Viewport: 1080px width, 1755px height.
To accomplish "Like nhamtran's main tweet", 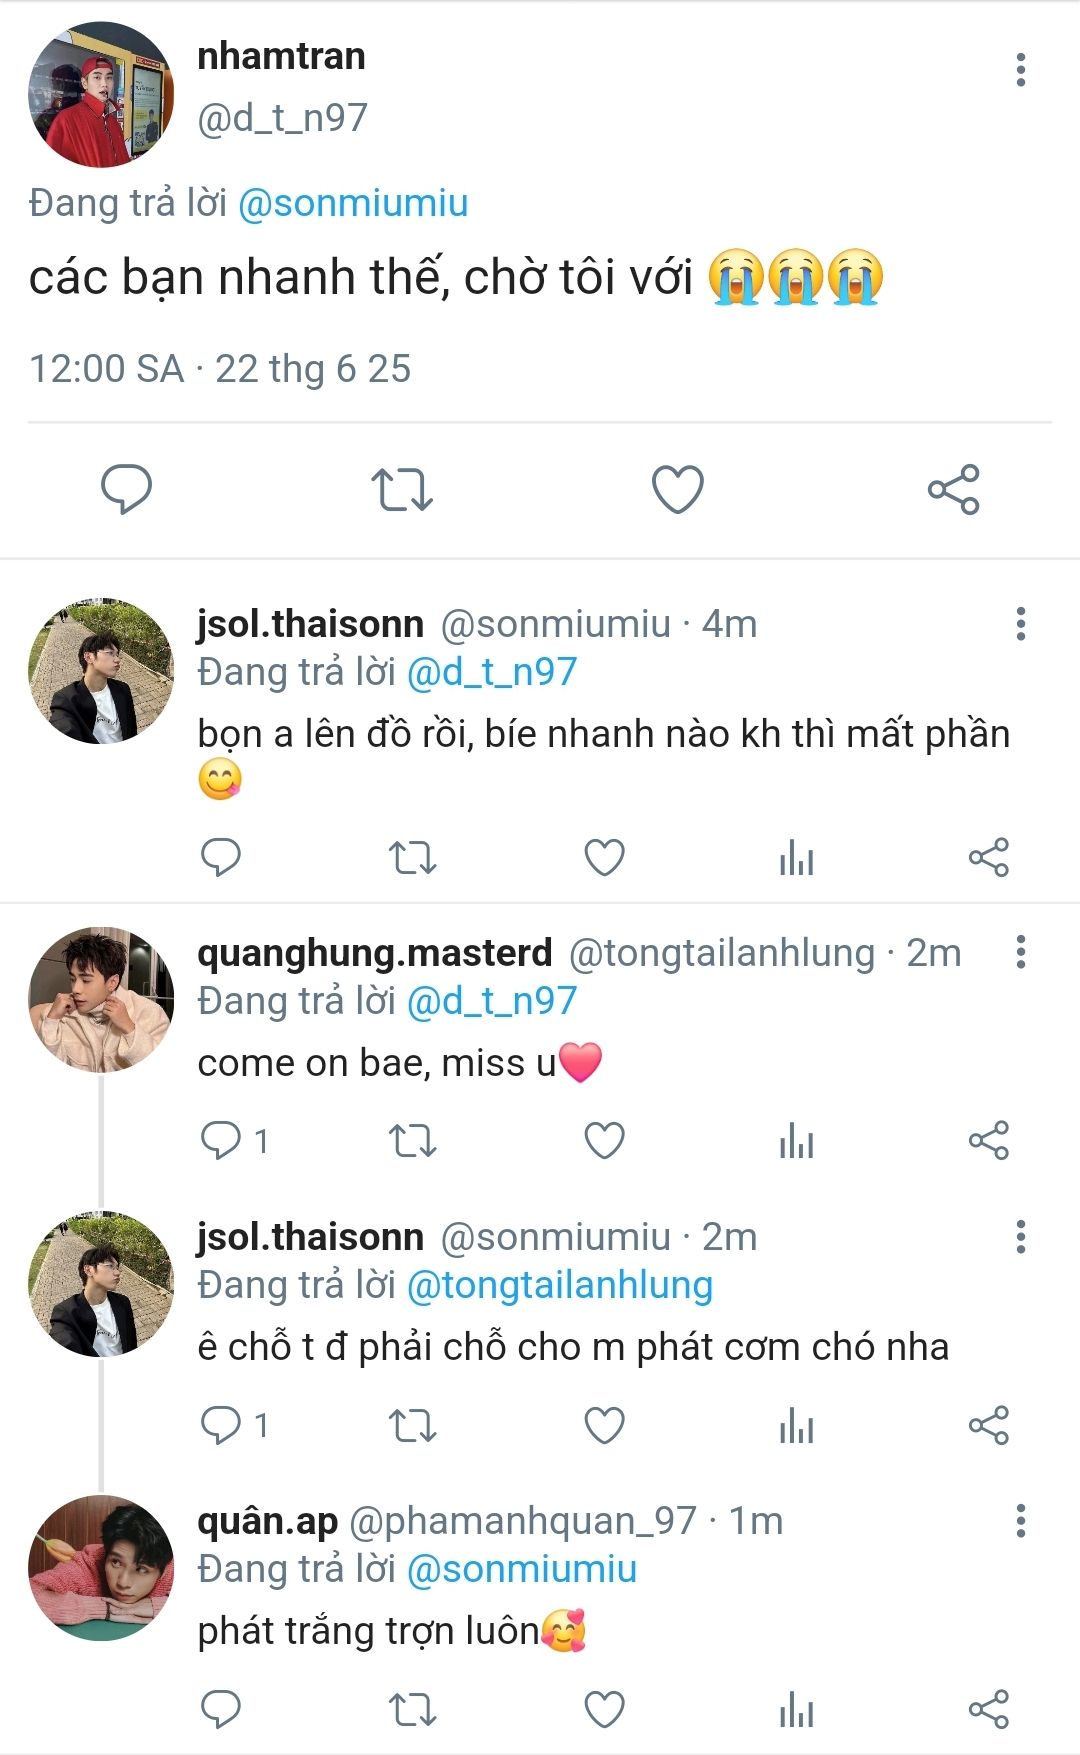I will coord(678,489).
